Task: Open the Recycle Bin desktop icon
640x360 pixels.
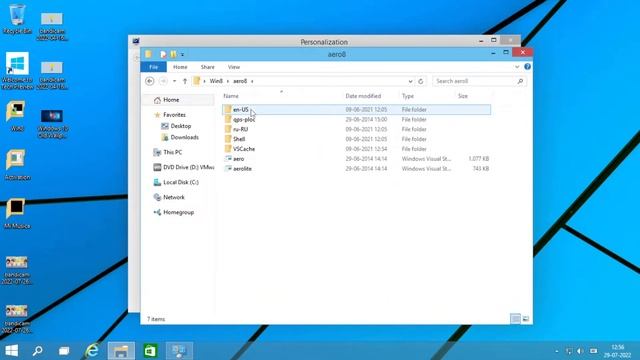Action: (17, 18)
